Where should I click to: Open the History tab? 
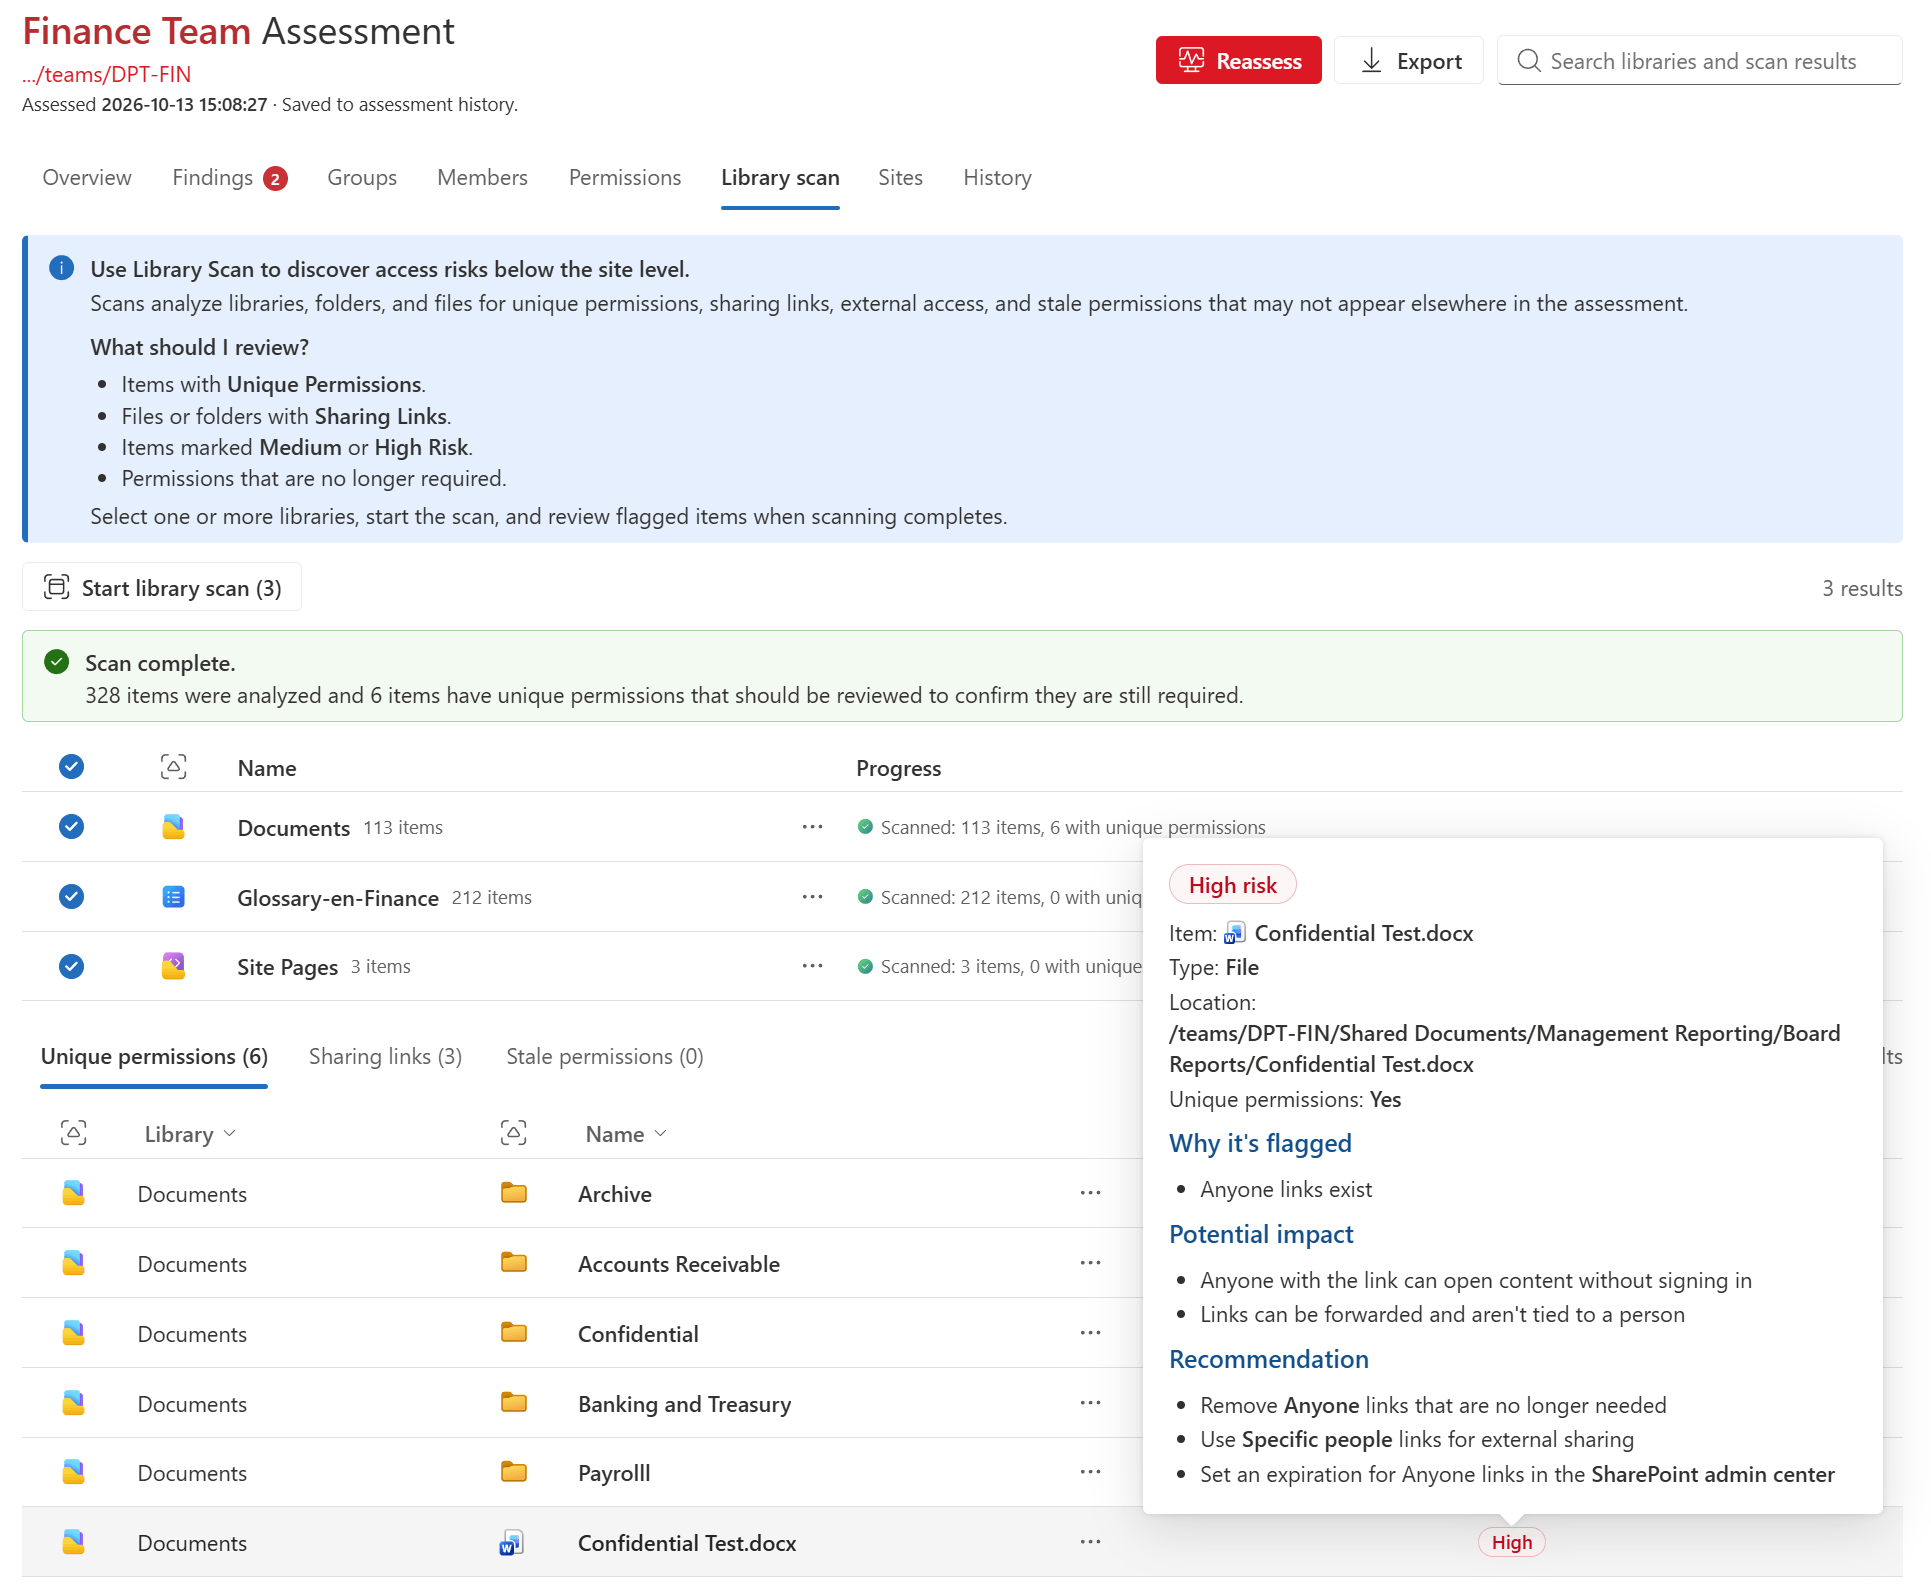point(997,178)
